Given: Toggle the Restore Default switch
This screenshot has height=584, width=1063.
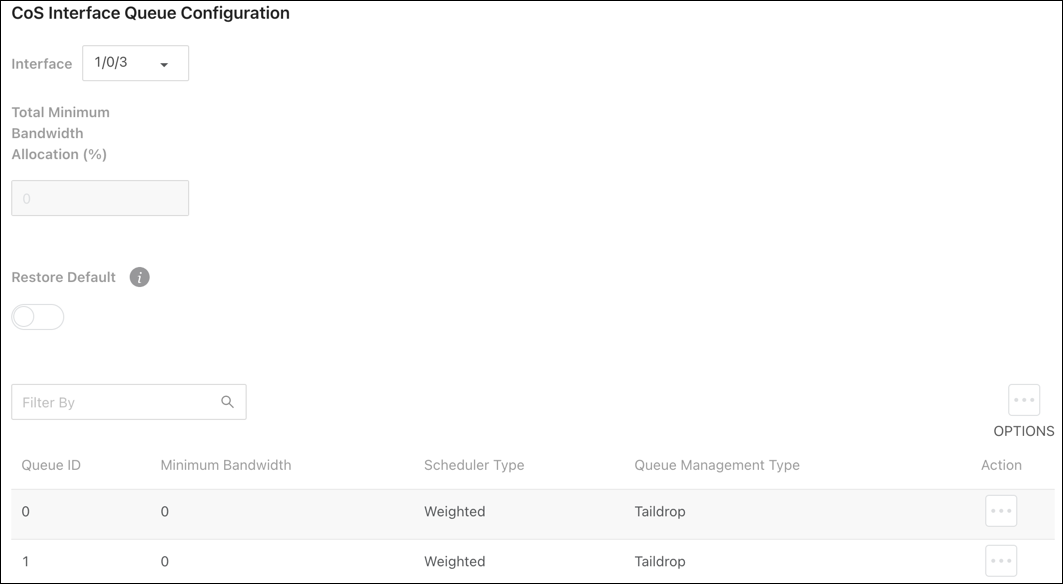Looking at the screenshot, I should (38, 317).
